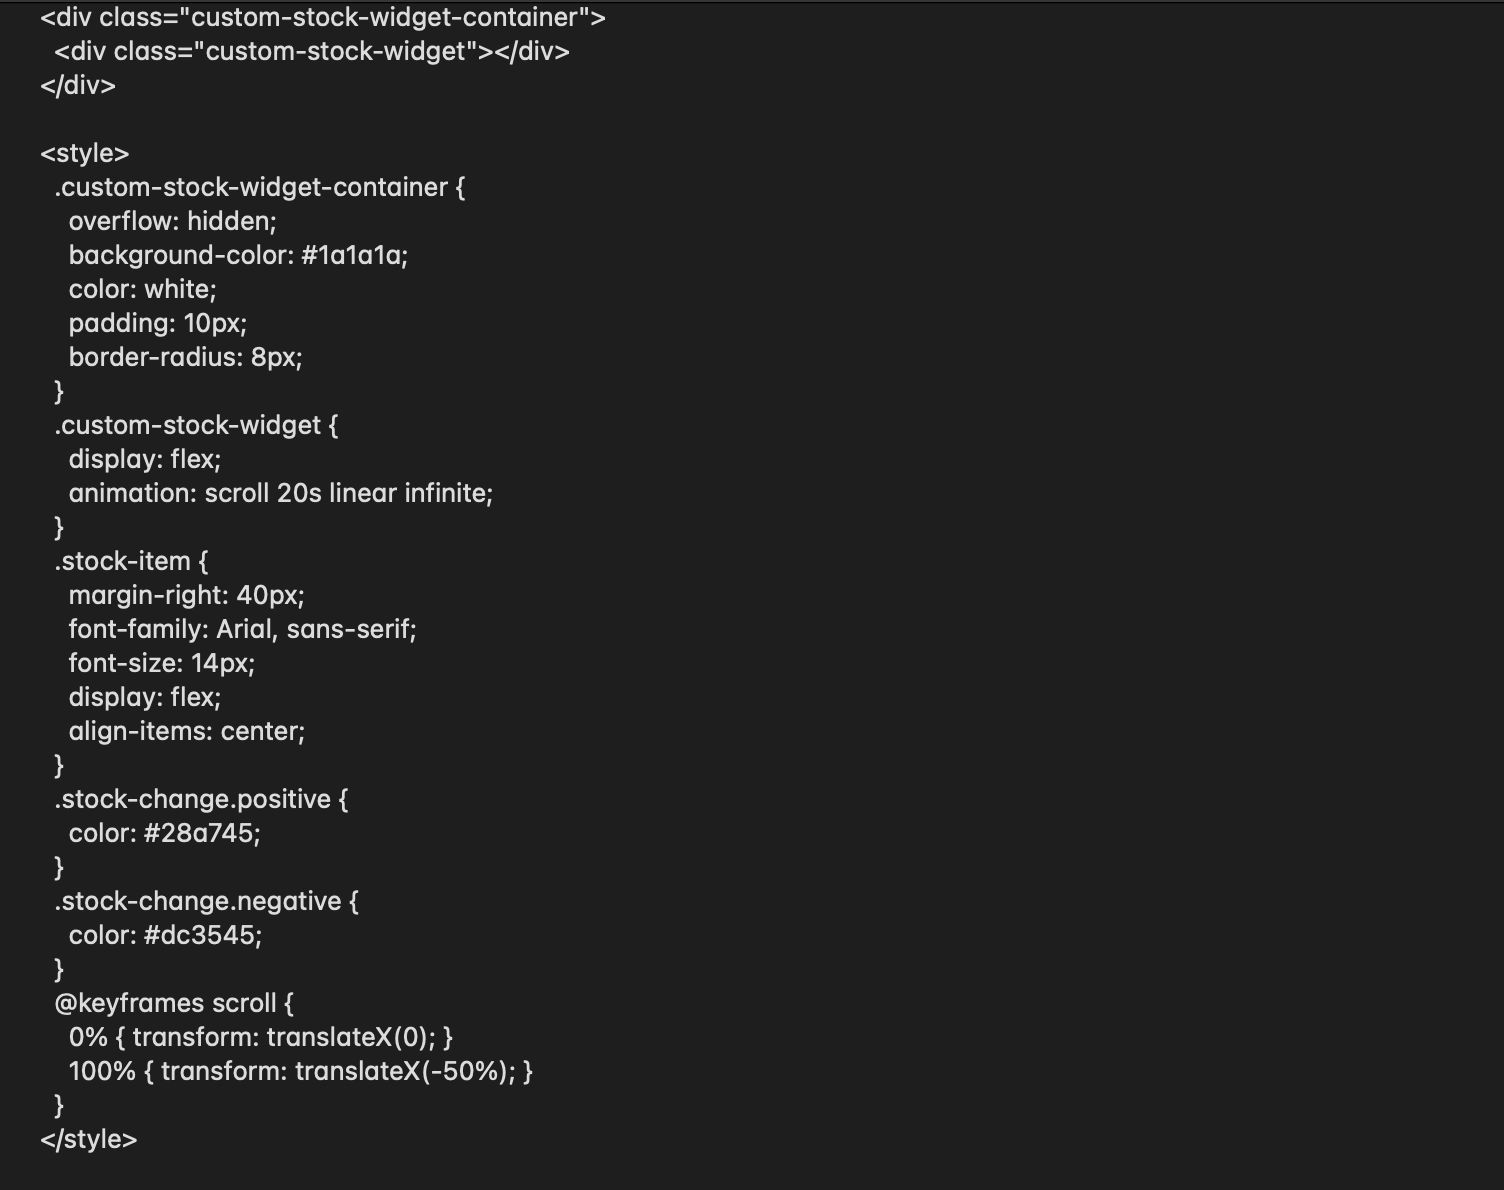Select the background-color #1a1a1a line
Screen dimensions: 1504x1190
[x=238, y=255]
